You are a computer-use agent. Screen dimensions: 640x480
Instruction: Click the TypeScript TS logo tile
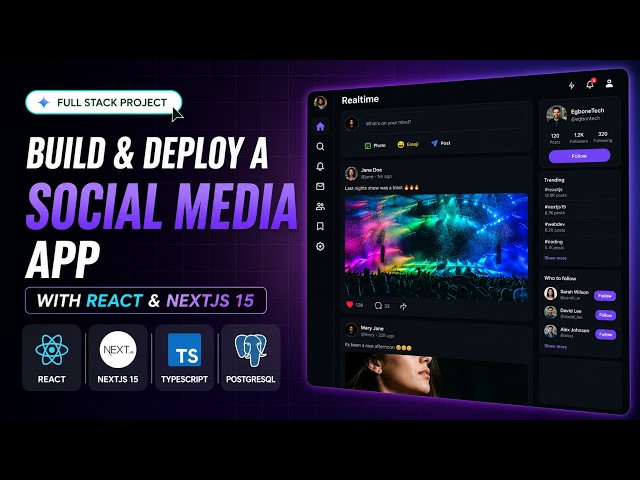pos(184,358)
